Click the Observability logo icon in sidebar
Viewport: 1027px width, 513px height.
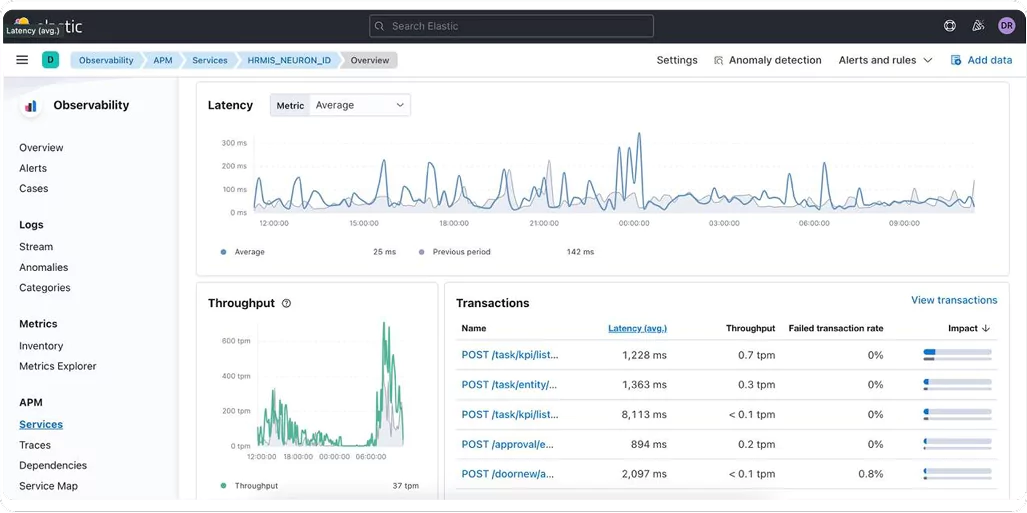pos(31,106)
